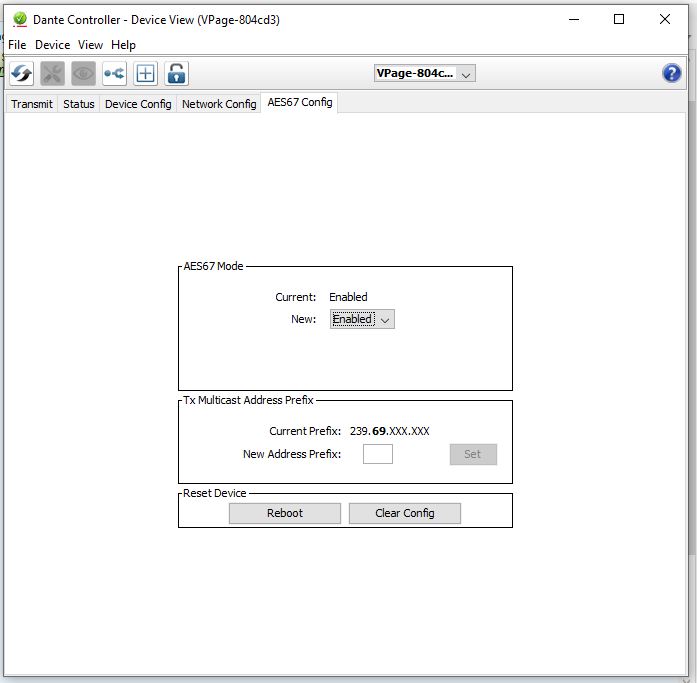Switch to the Status tab
Screen dimensions: 697x683
[79, 104]
